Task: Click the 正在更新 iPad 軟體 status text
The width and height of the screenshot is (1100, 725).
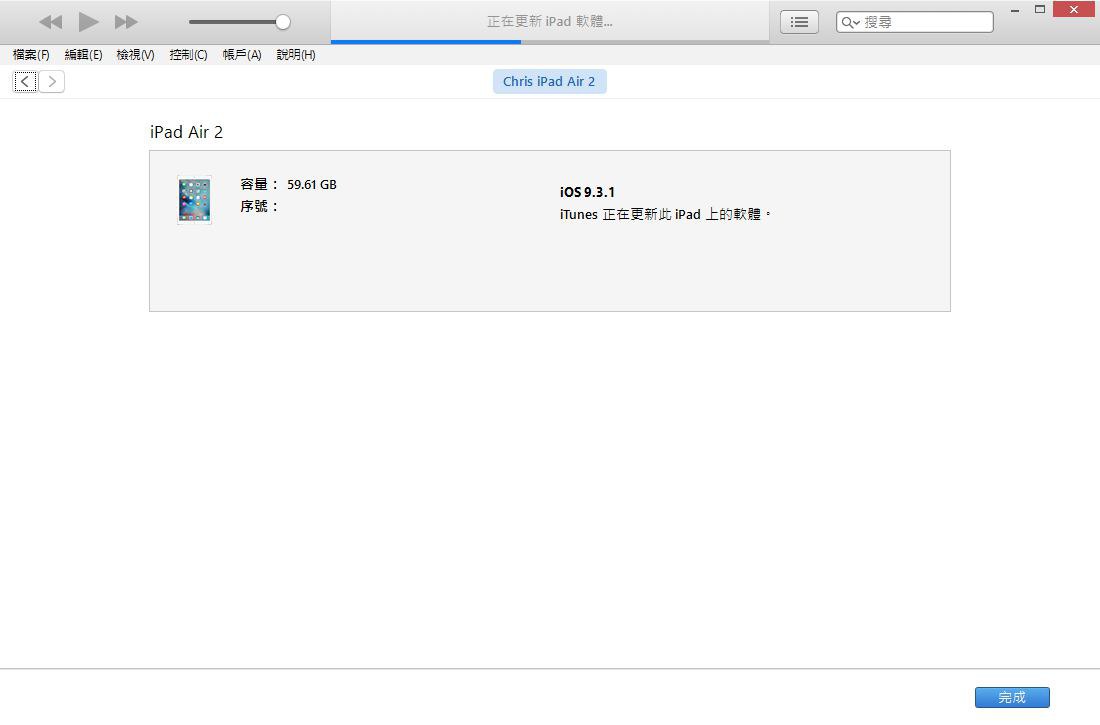Action: pos(549,21)
